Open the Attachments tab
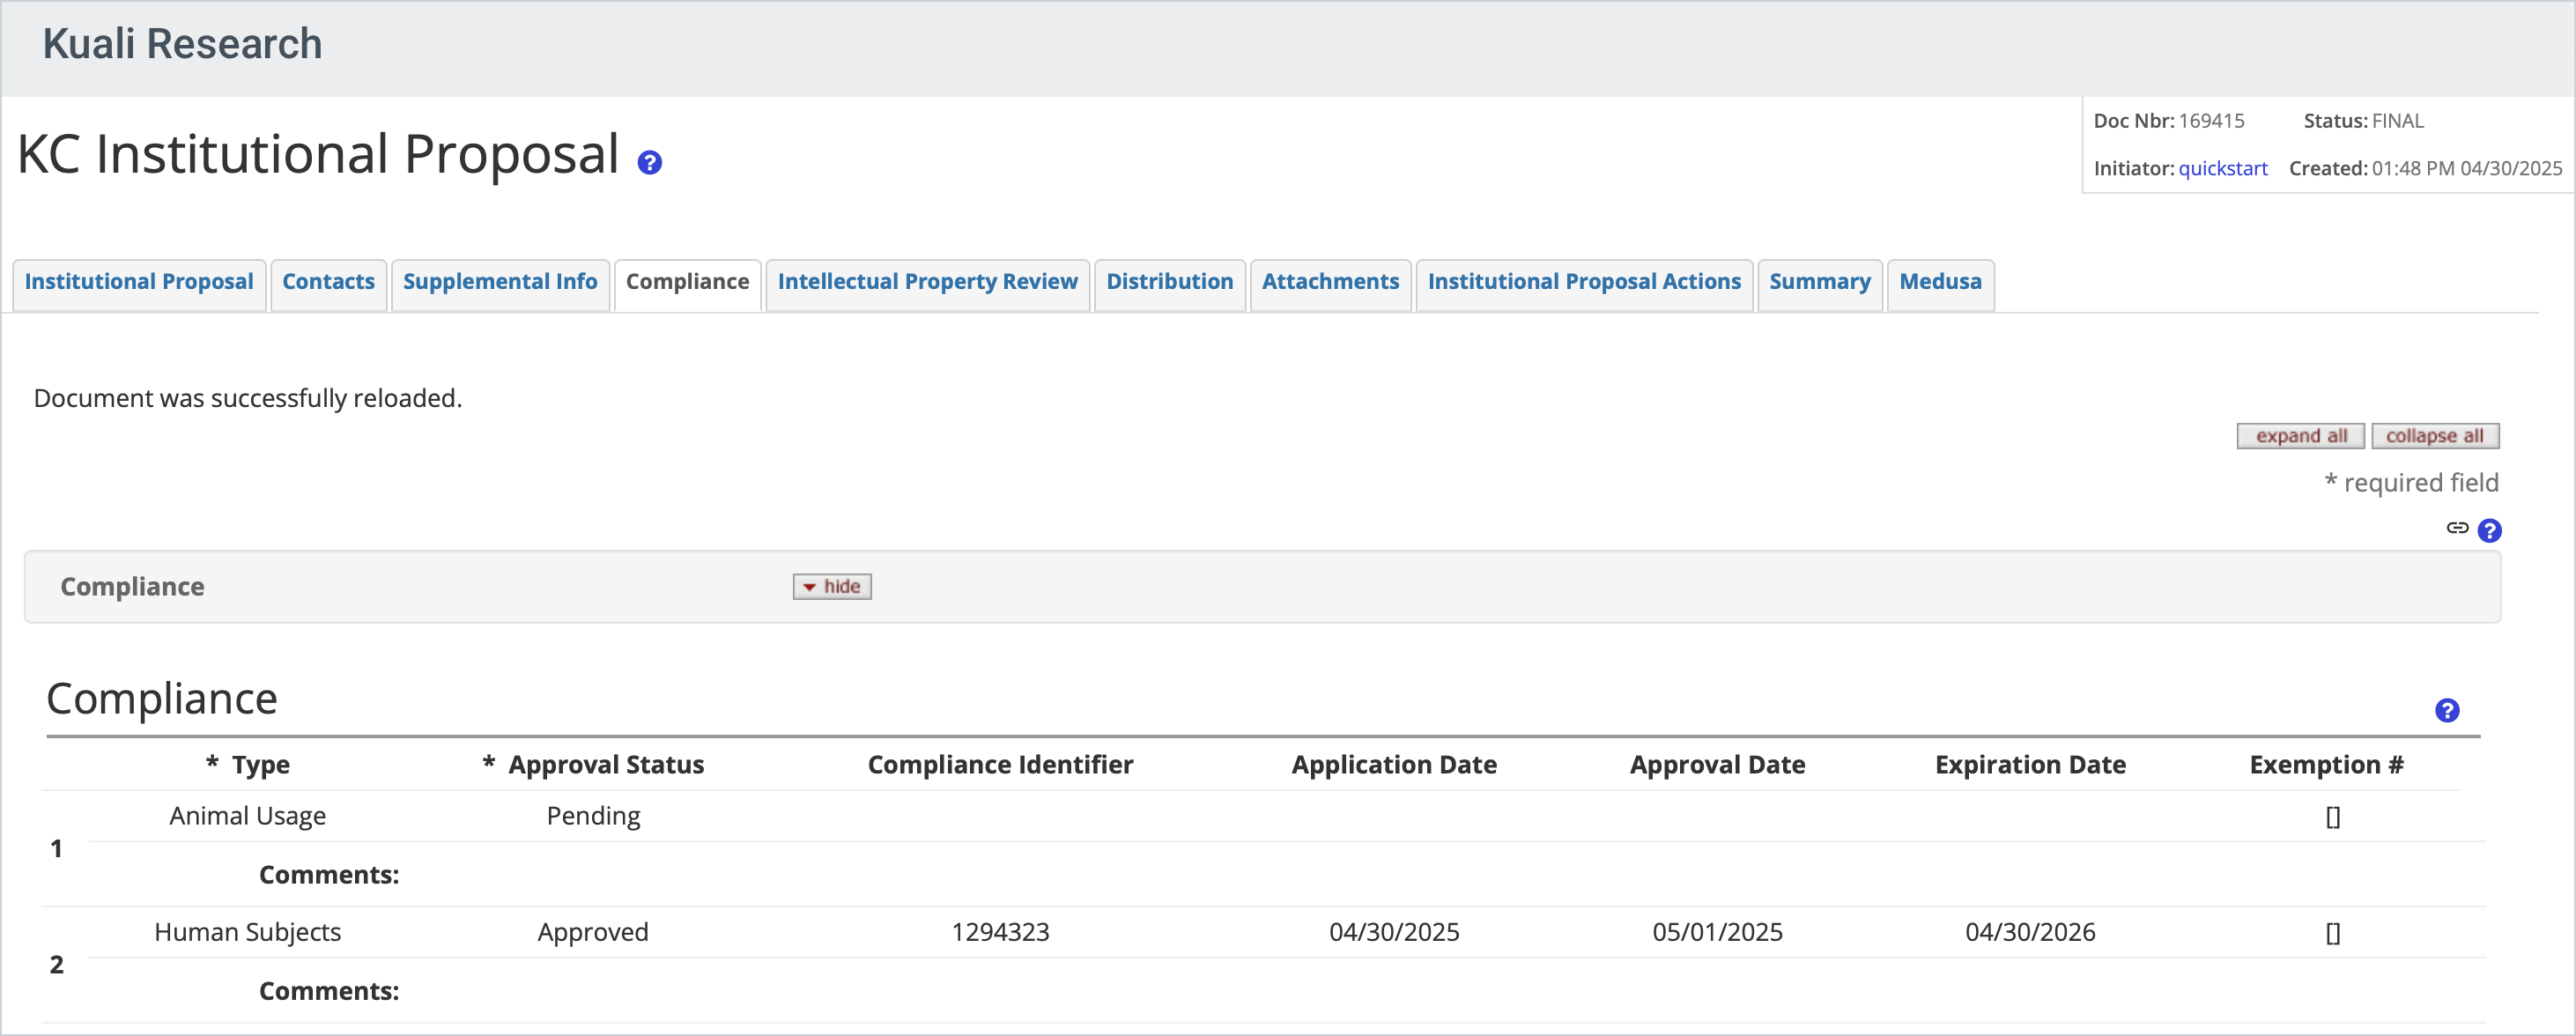Screen dimensions: 2576x1036 [1330, 282]
